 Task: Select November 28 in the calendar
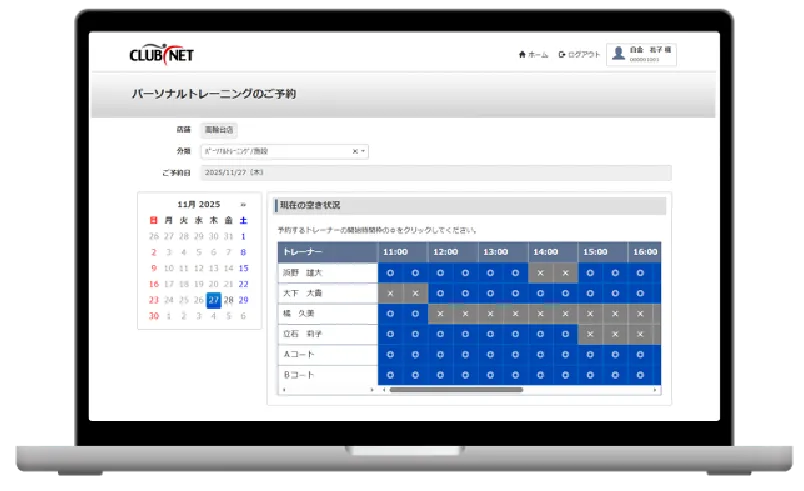coord(229,300)
